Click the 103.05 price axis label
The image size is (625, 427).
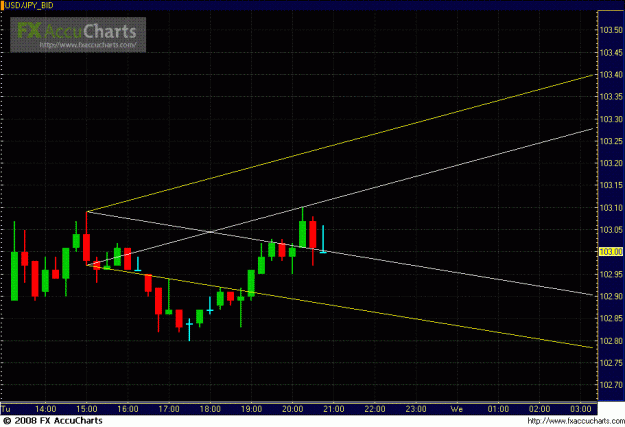[611, 230]
